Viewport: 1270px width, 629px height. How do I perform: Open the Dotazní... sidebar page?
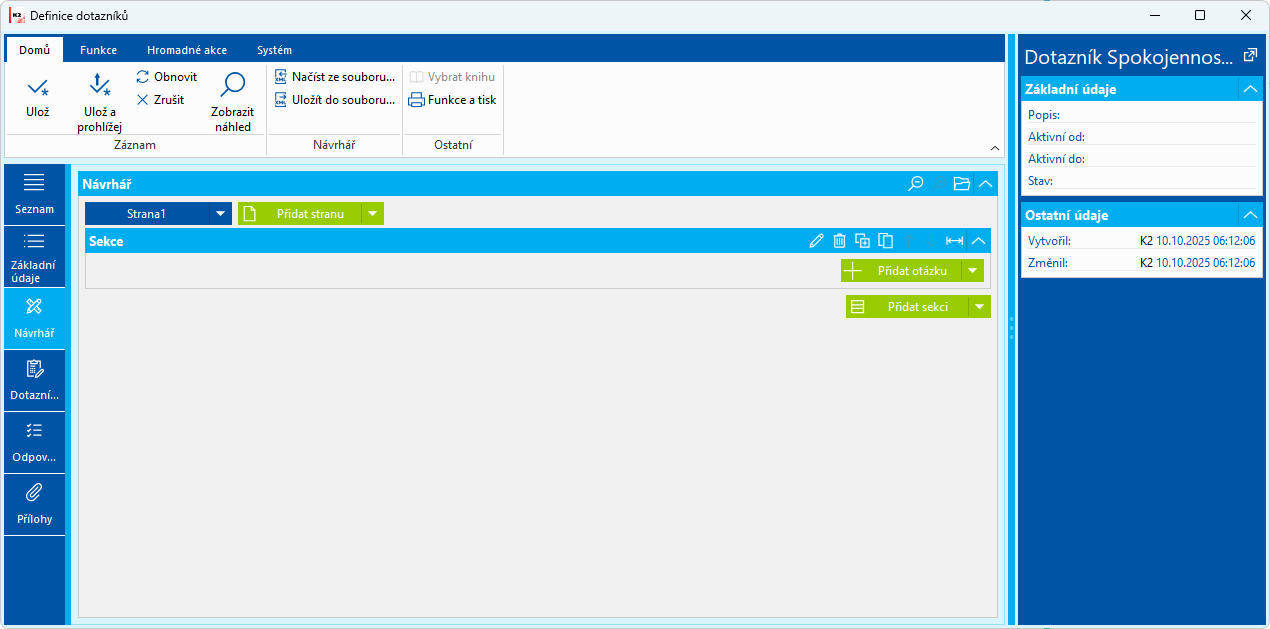coord(35,381)
